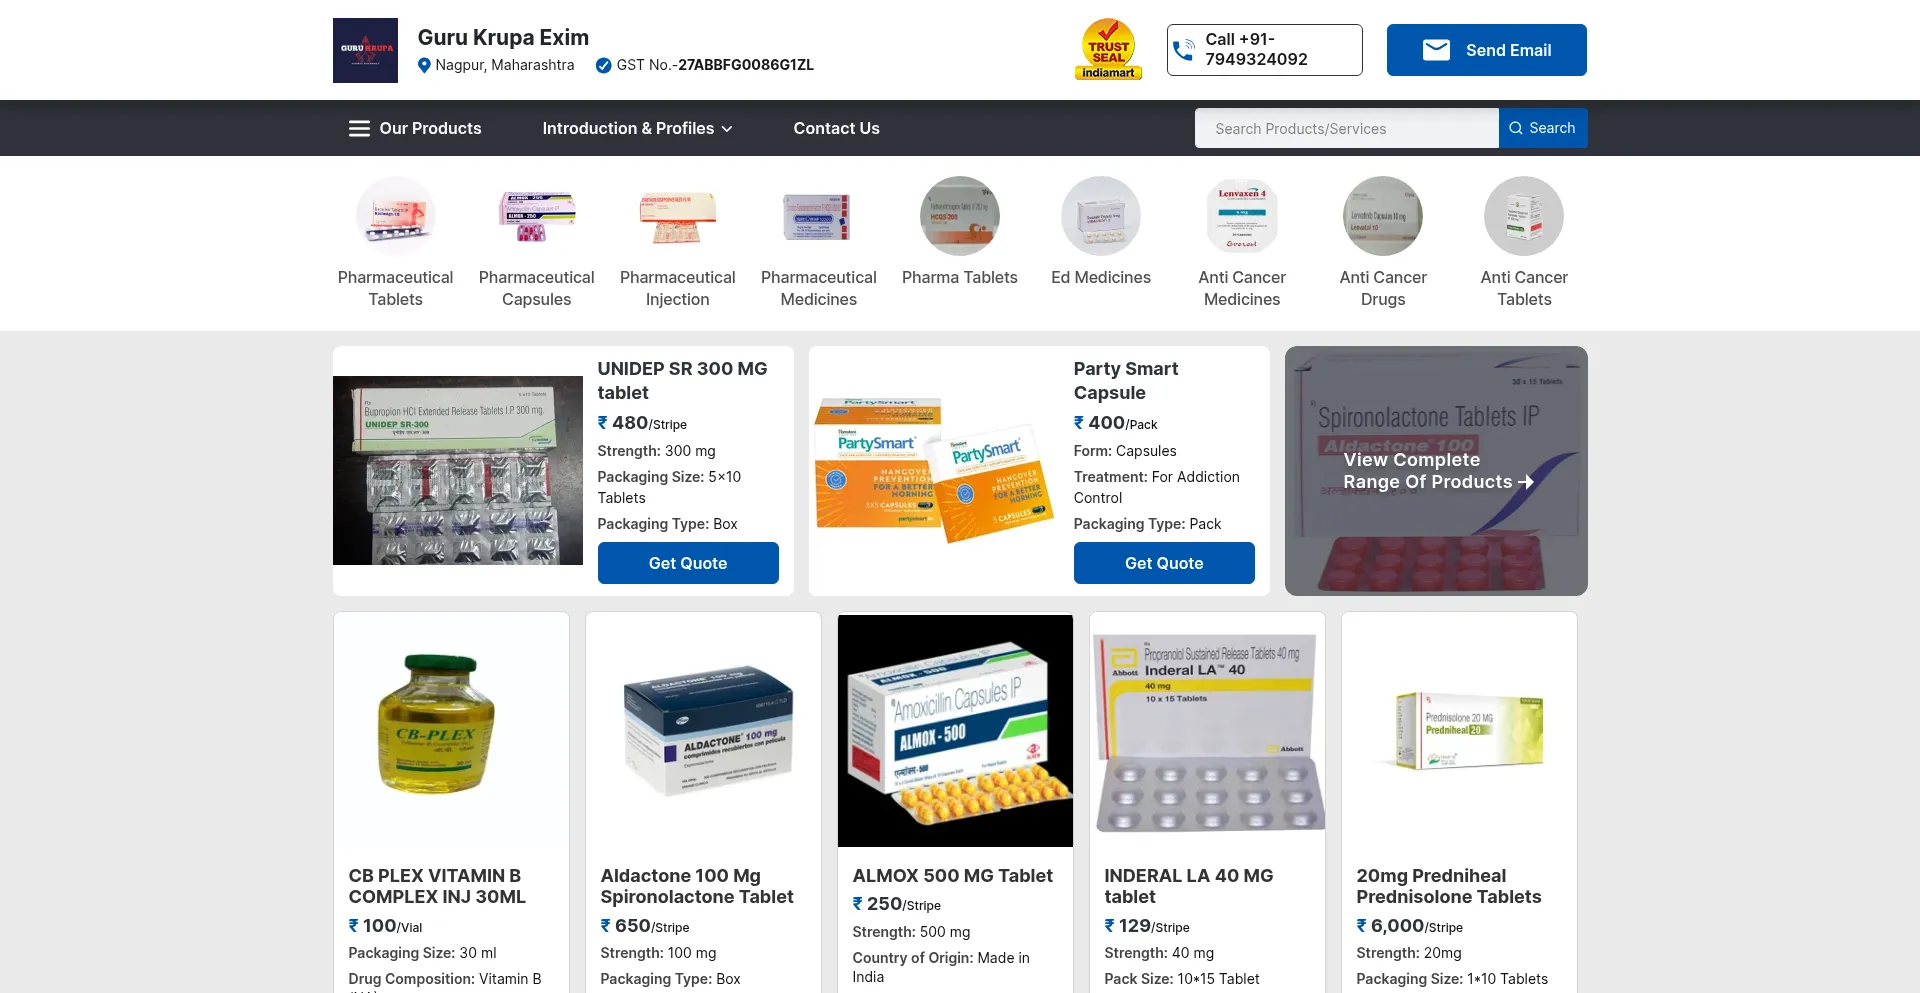Select the Ed Medicines category icon
Viewport: 1920px width, 993px height.
click(1101, 216)
